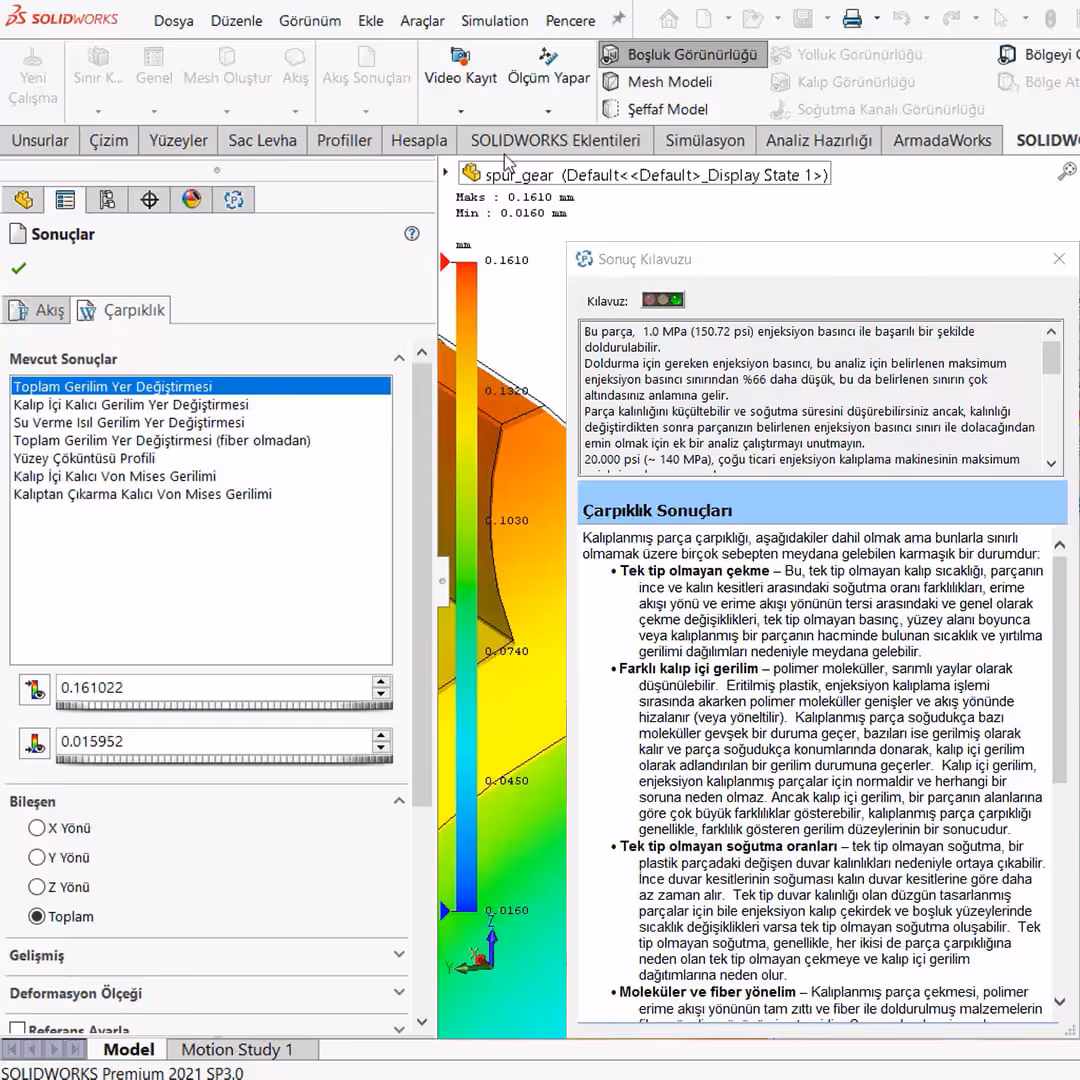Confirm results with the green checkmark
1080x1080 pixels.
[x=19, y=268]
